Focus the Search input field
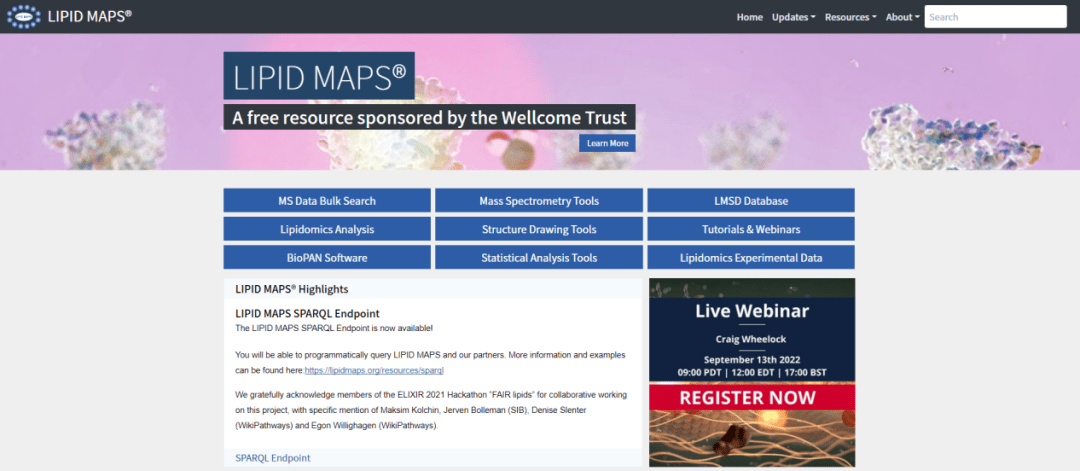 [x=995, y=17]
